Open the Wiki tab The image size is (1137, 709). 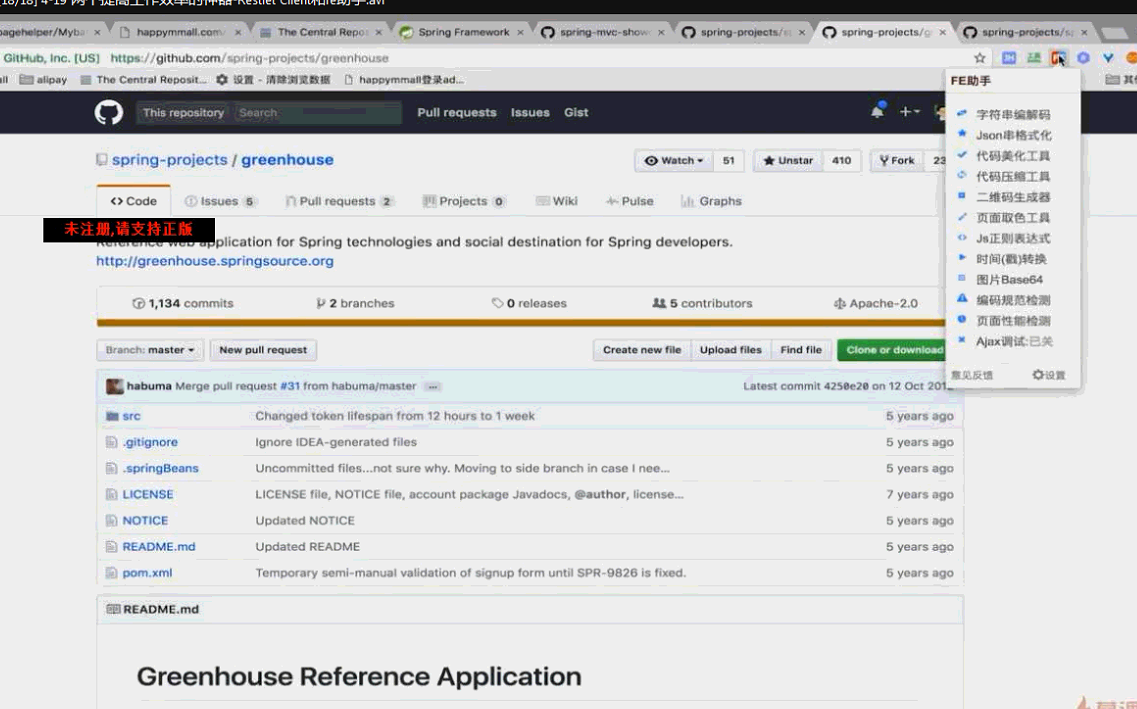pyautogui.click(x=556, y=201)
